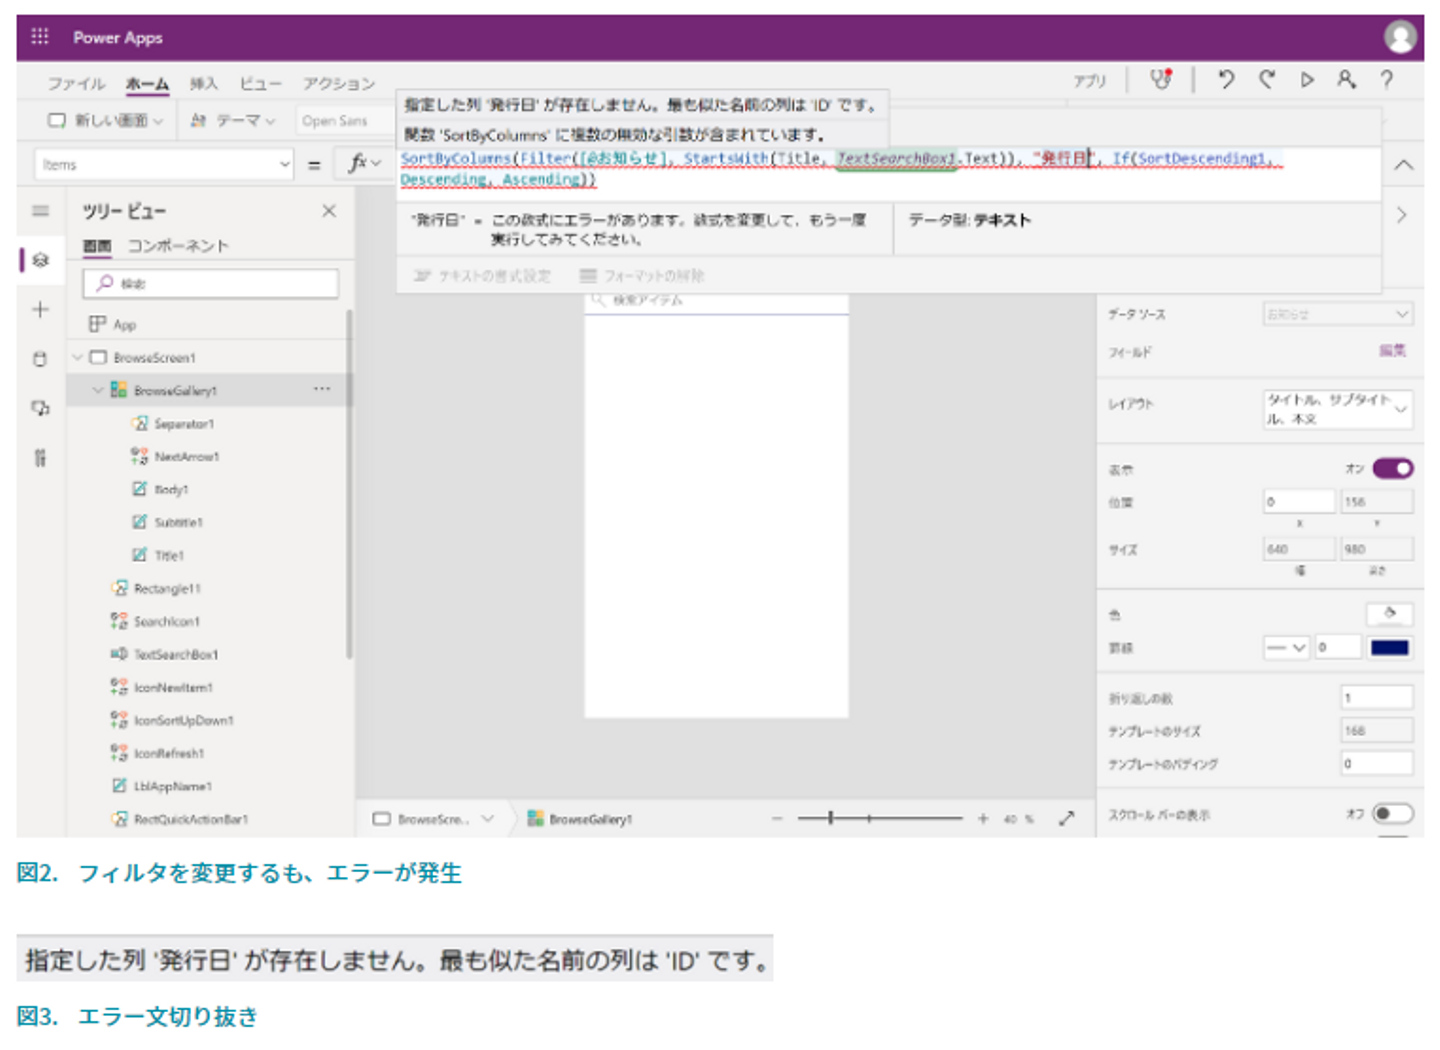Open the 挿入 menu tab
The image size is (1440, 1050).
coord(204,84)
